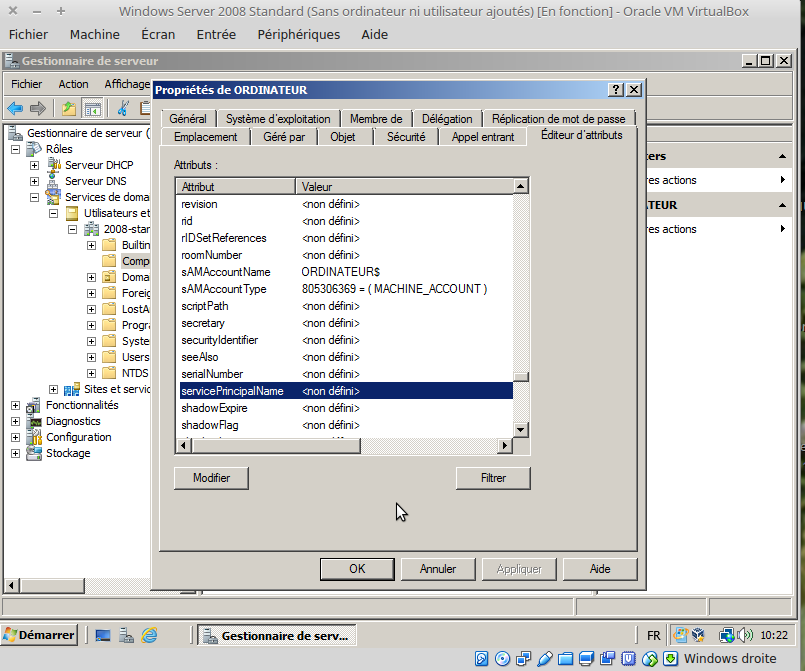Expand the Diagnostics tree node
805x671 pixels.
15,421
